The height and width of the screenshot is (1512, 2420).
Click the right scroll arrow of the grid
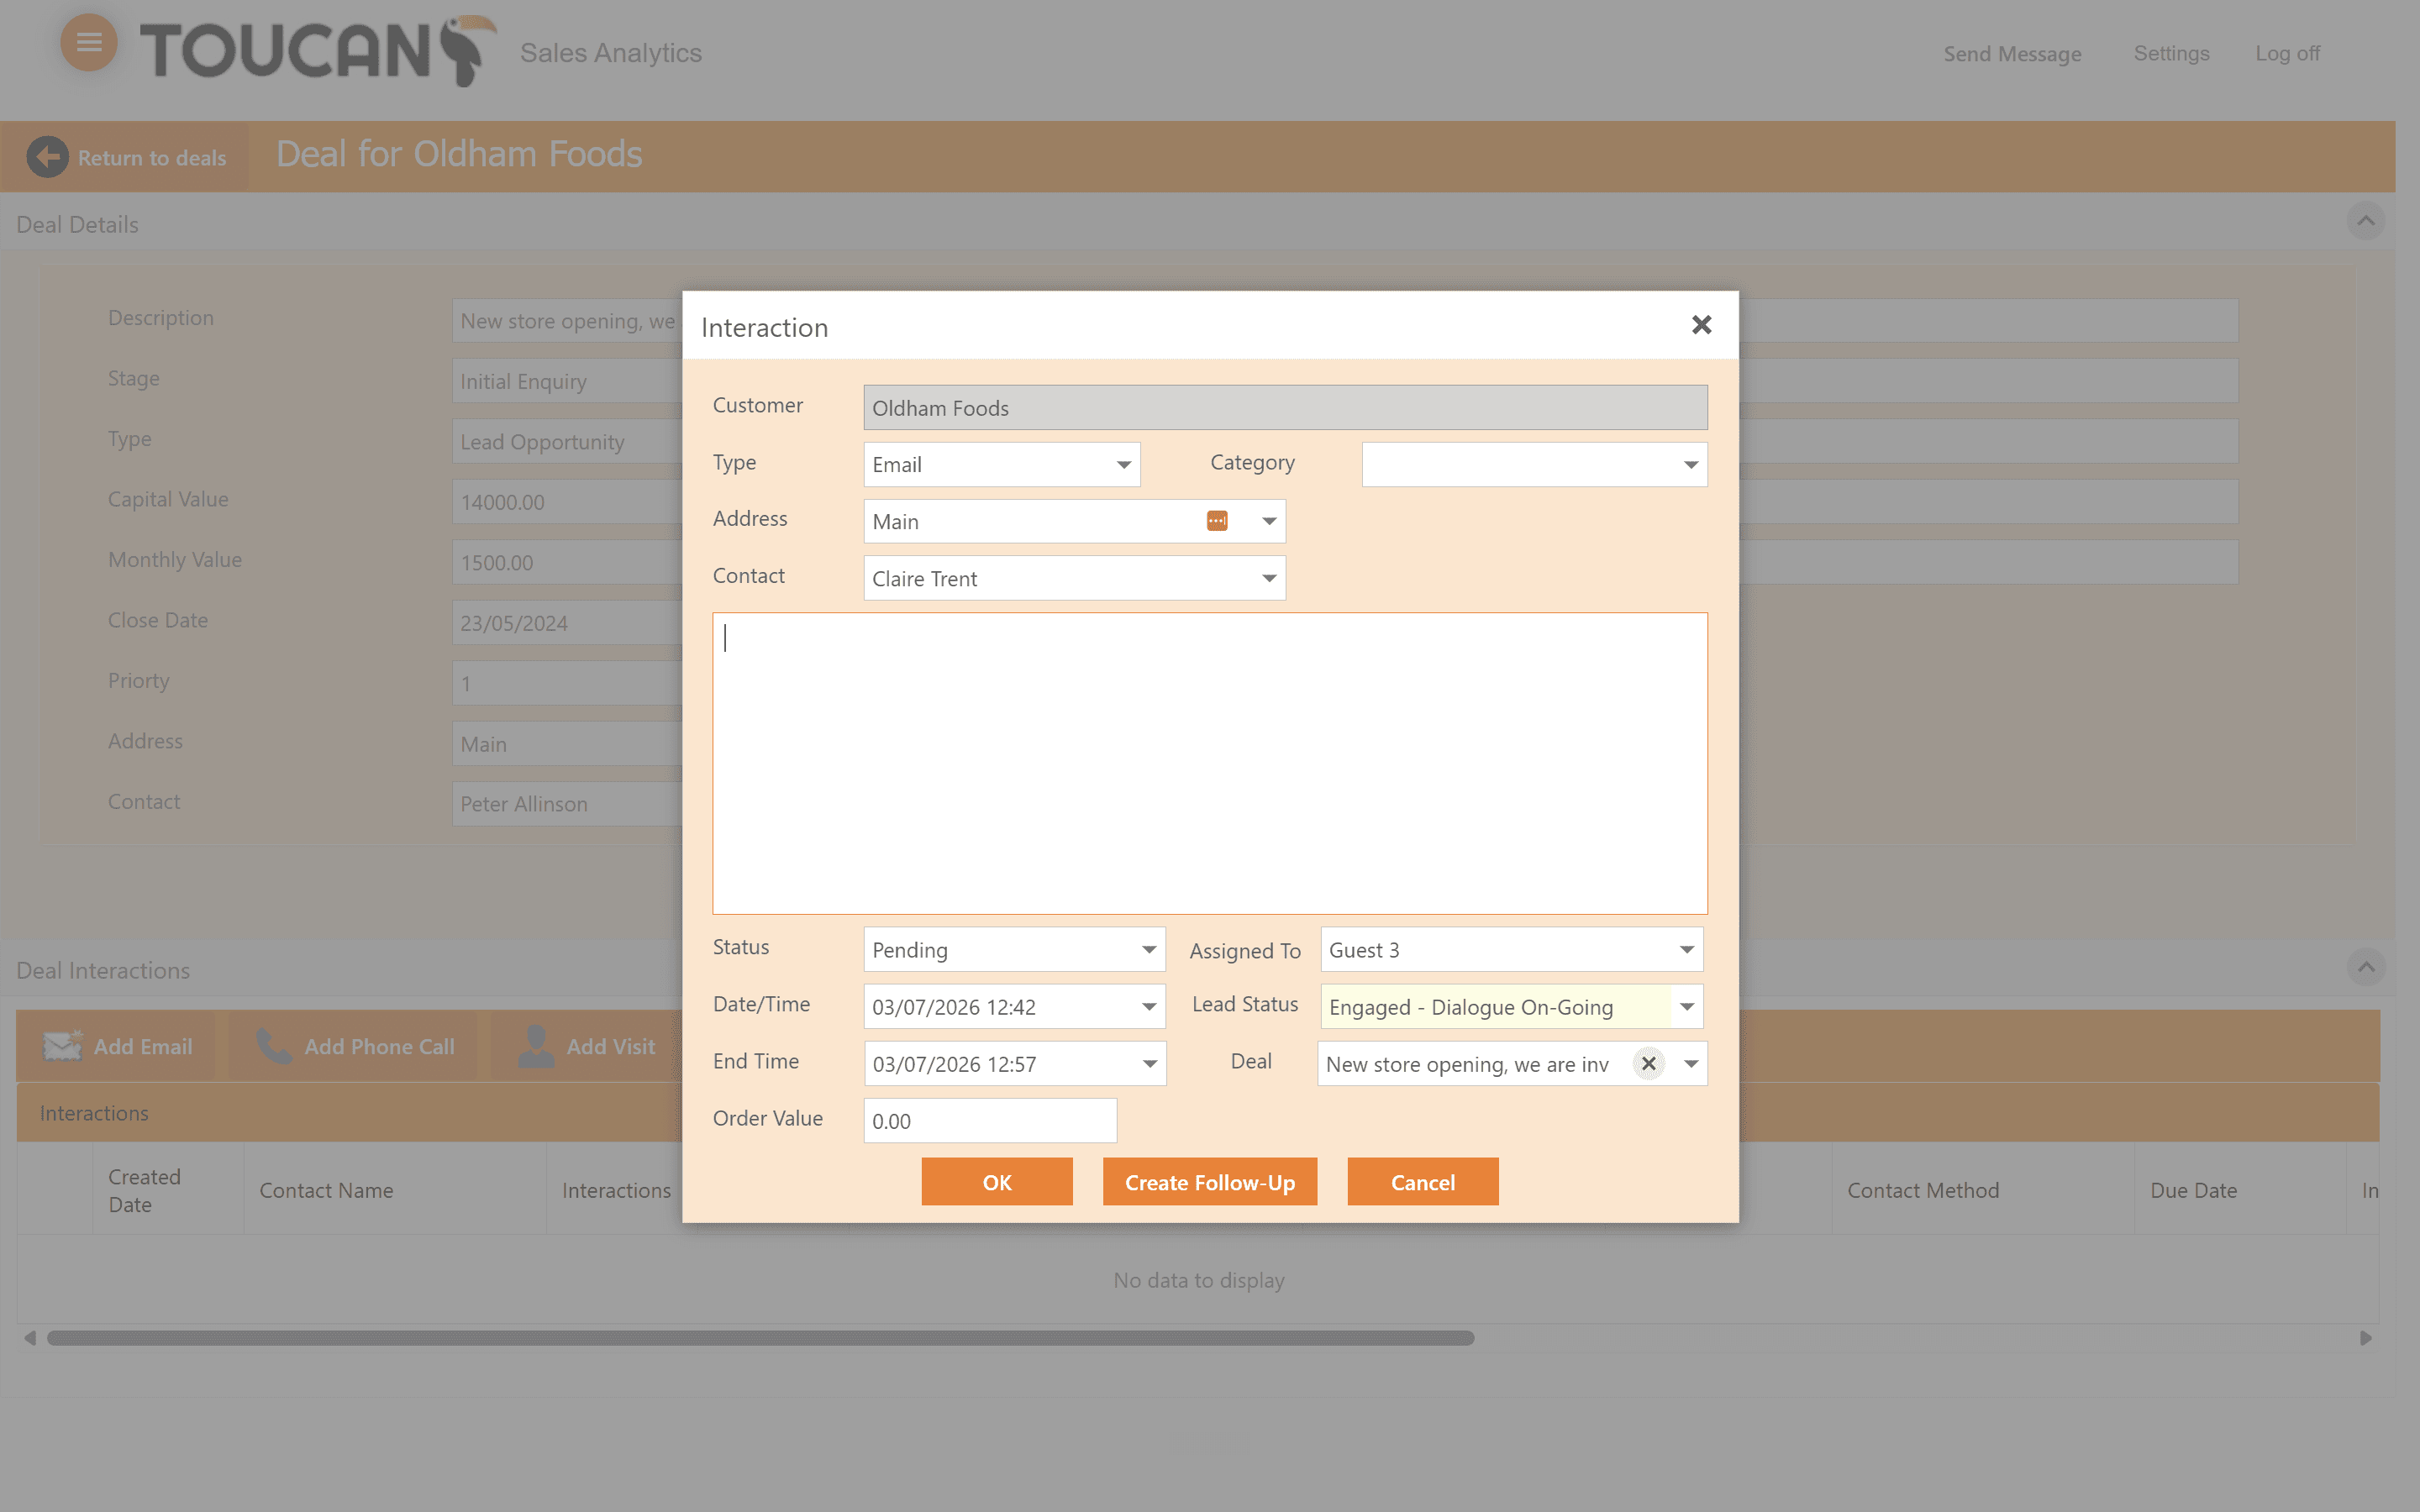point(2365,1338)
